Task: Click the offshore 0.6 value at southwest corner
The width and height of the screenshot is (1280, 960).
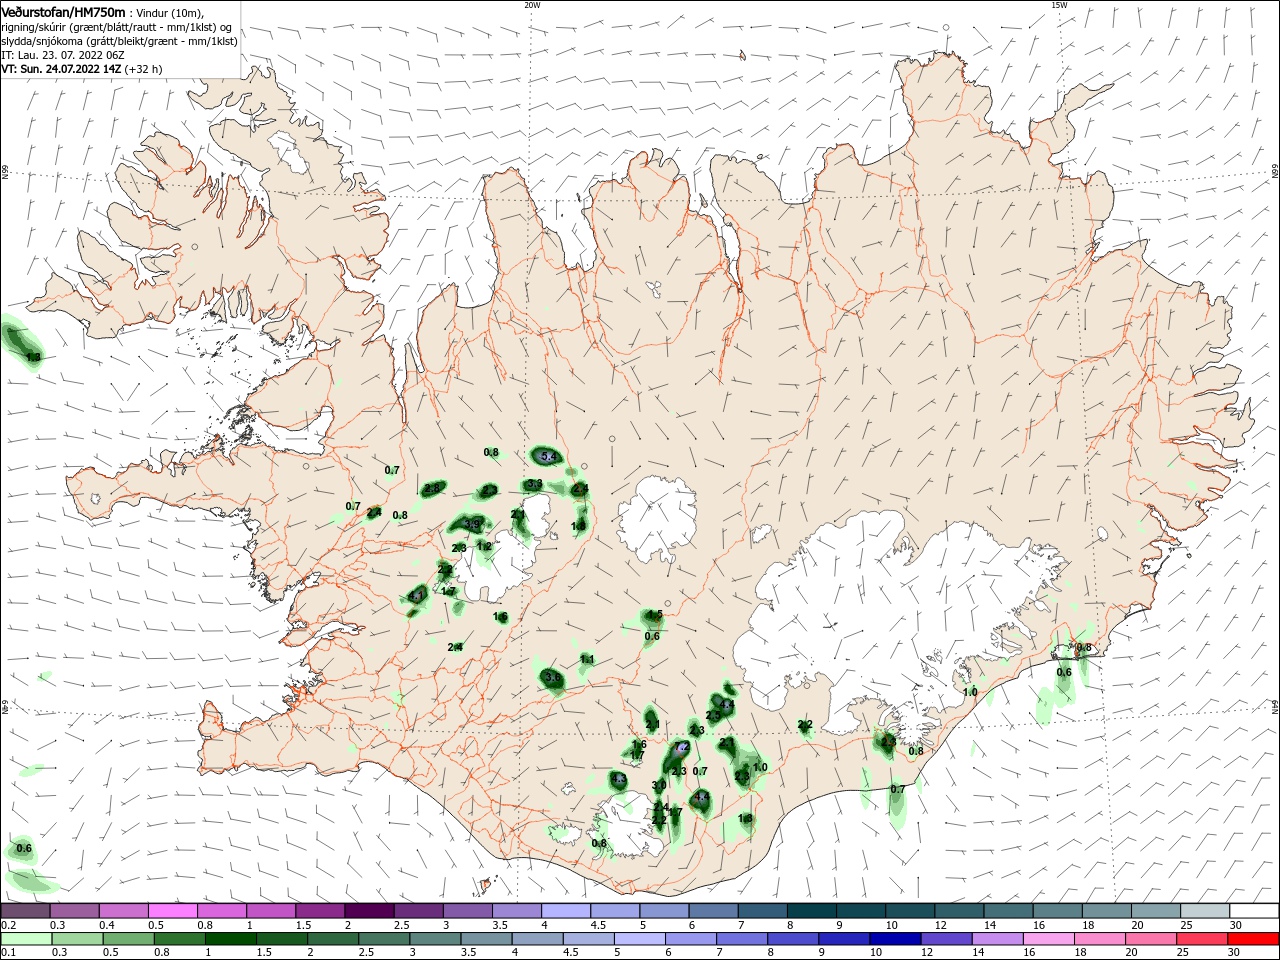Action: click(x=24, y=849)
